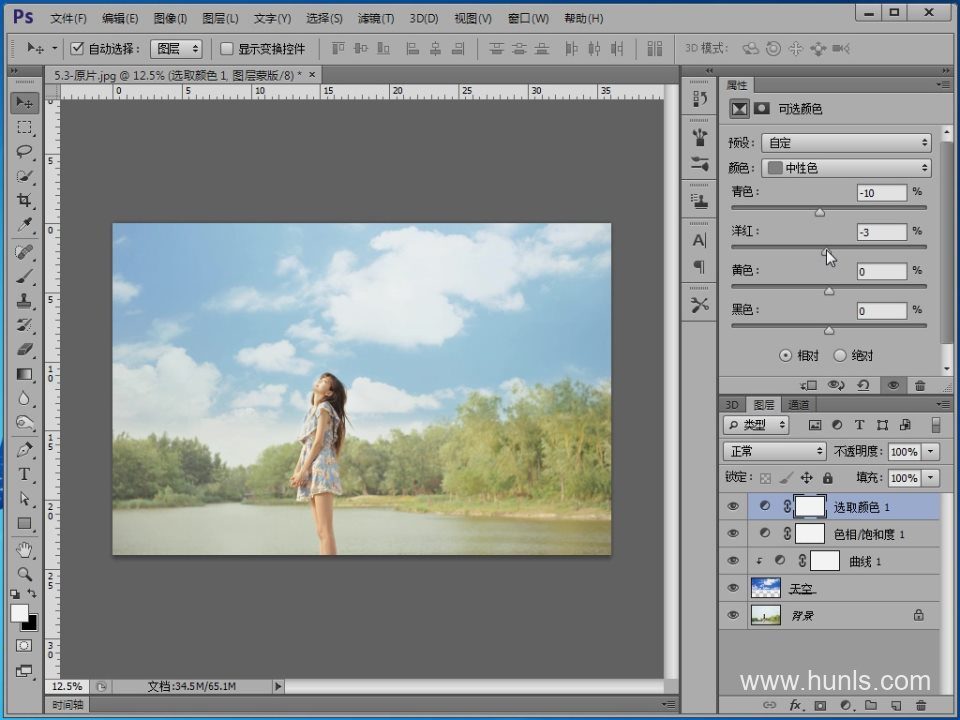Select the Eyedropper tool

[24, 225]
